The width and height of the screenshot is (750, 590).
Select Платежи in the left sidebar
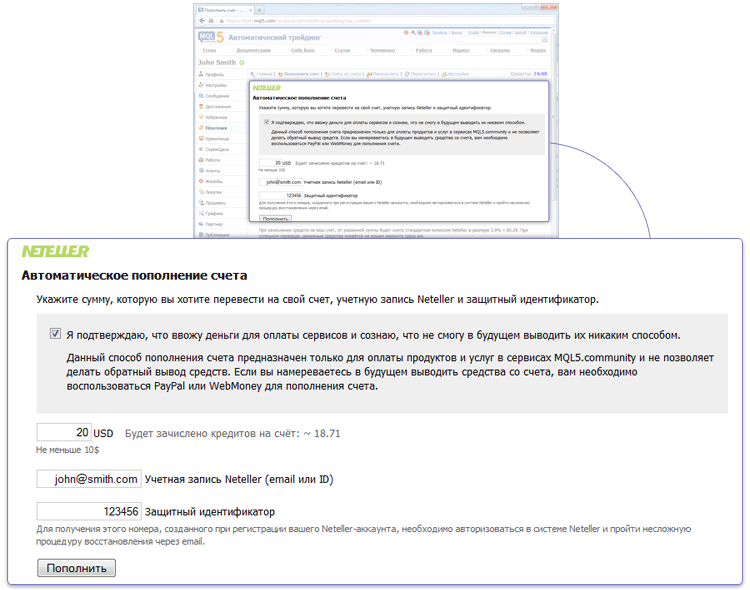click(x=216, y=128)
